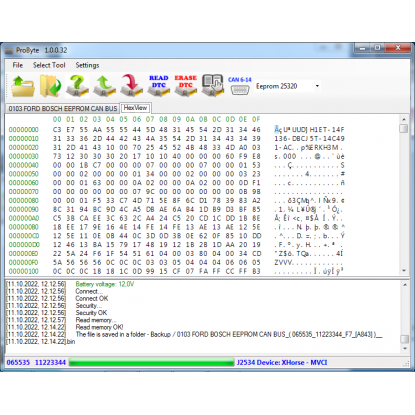The image size is (415, 415).
Task: Click the open folder icon in the toolbar
Action: click(x=23, y=86)
